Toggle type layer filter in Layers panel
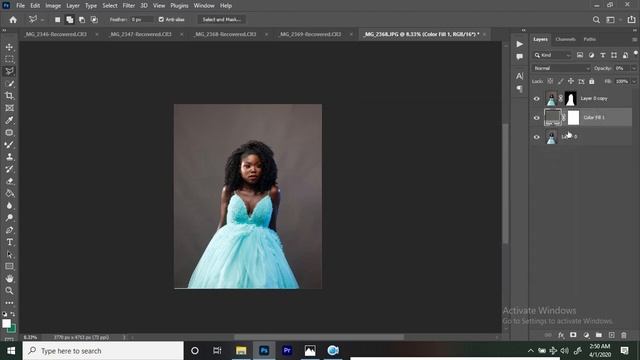Image resolution: width=640 pixels, height=360 pixels. coord(603,55)
